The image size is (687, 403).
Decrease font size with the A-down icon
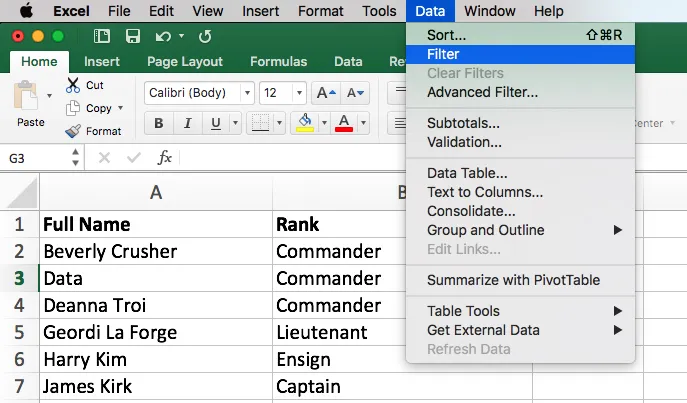355,93
